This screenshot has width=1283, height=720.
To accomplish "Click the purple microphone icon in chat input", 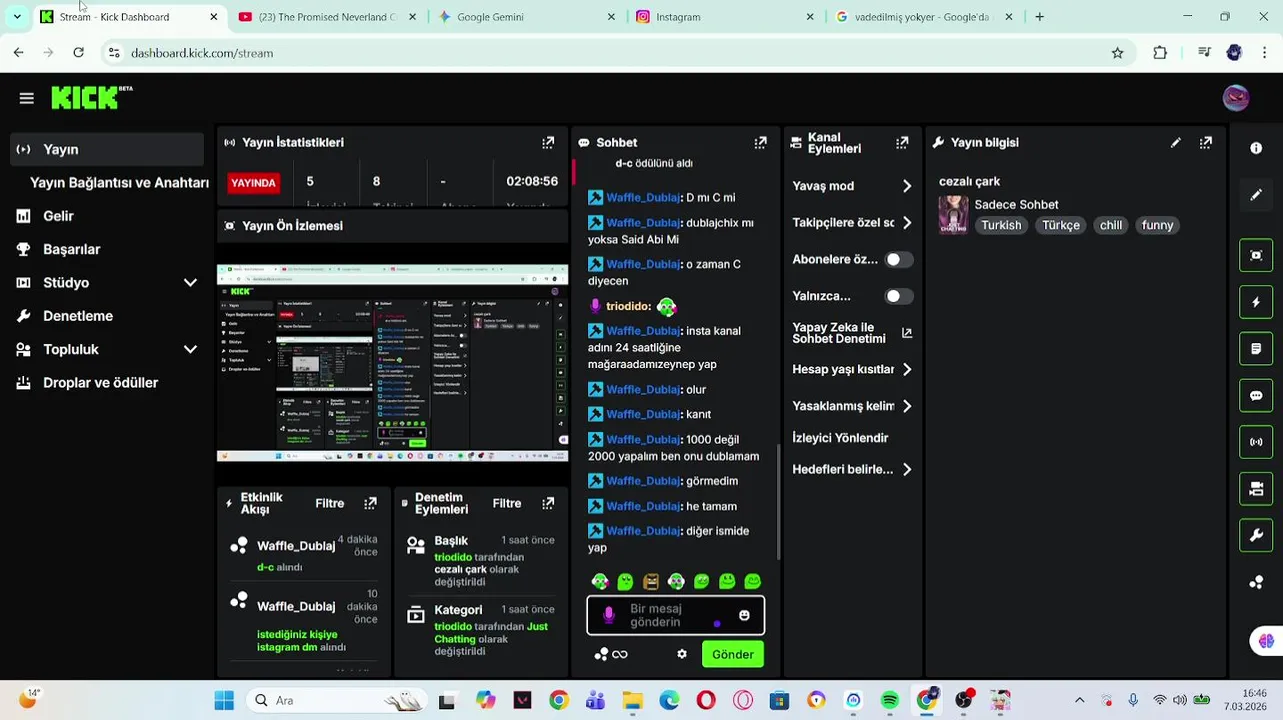I will (609, 615).
